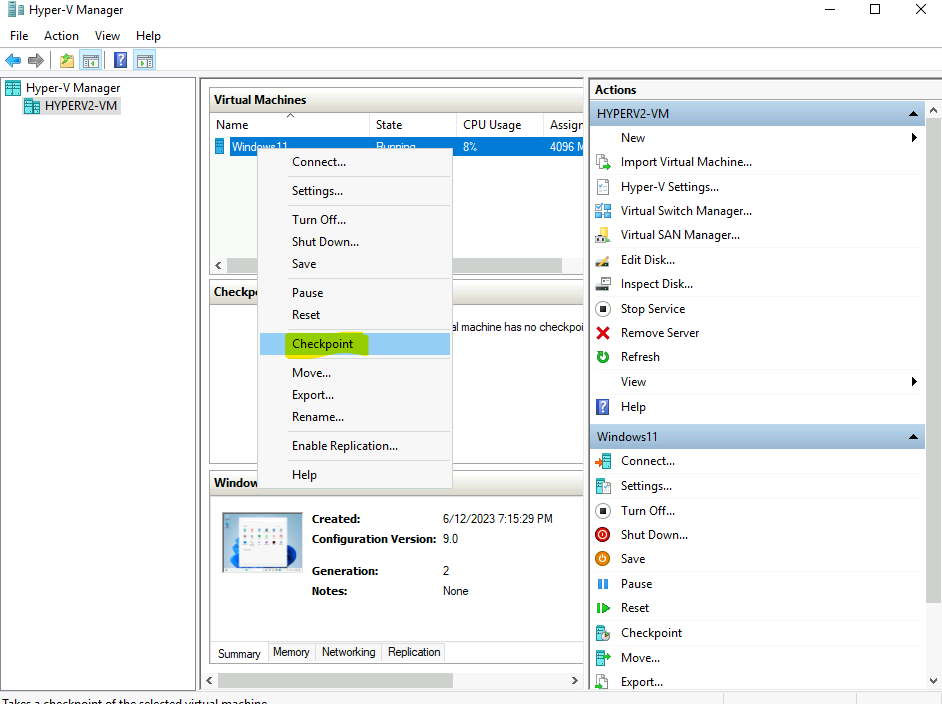Click the Turn Off icon in Actions pane
Screen dimensions: 942x704
603,511
